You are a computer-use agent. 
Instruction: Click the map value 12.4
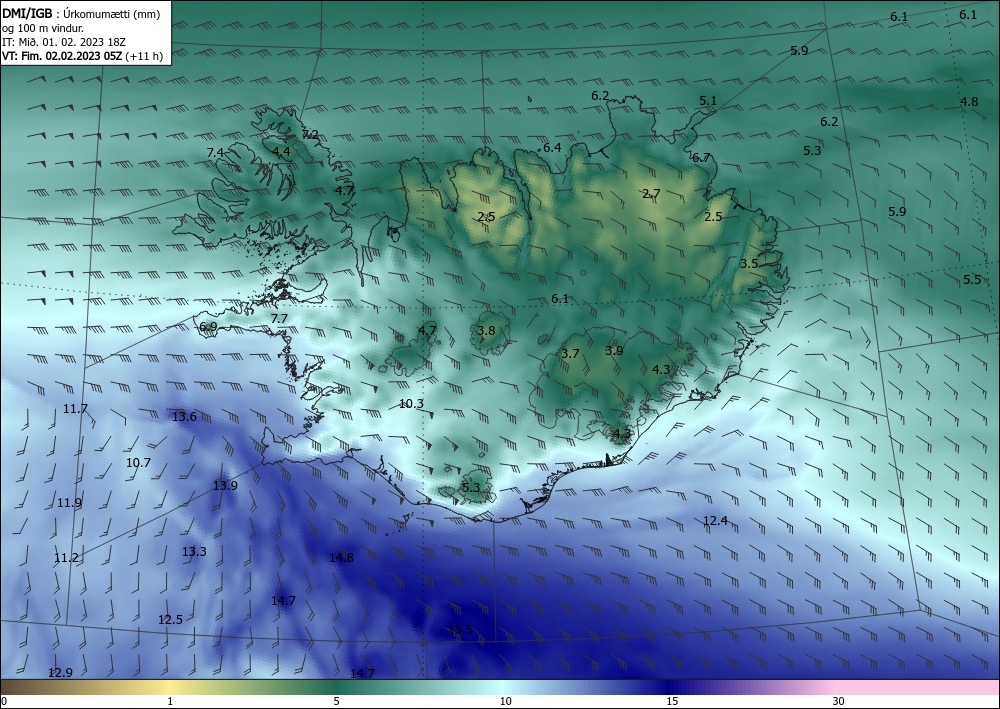click(716, 521)
